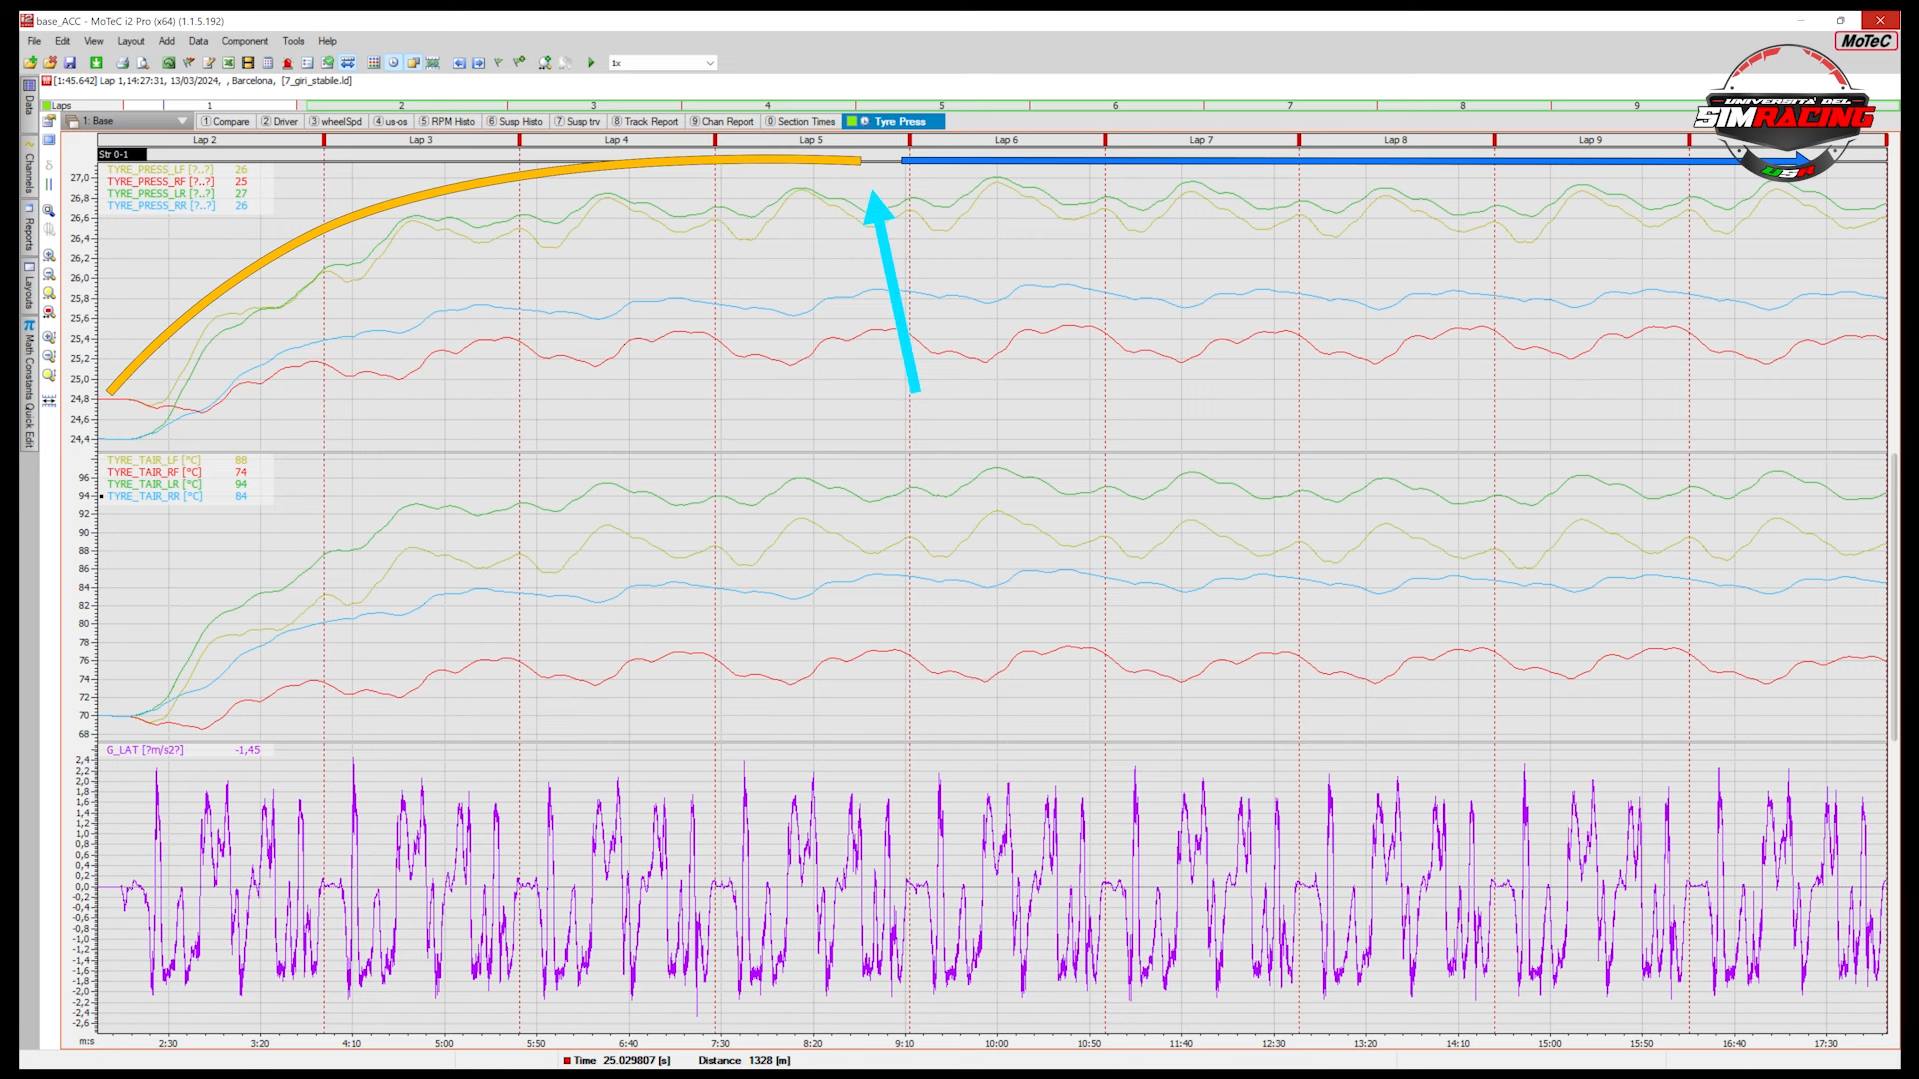Screen dimensions: 1919x1079
Task: Open the Component menu
Action: [244, 41]
